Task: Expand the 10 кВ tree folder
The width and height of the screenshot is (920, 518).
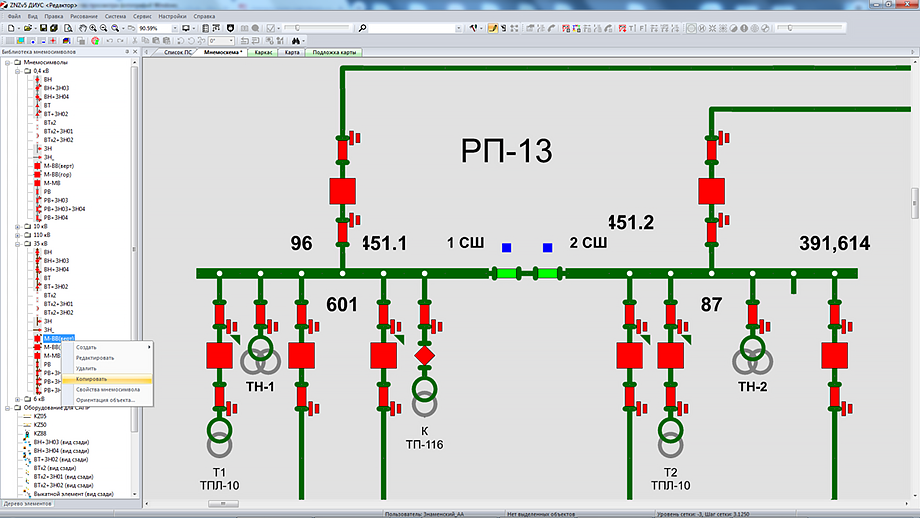Action: tap(18, 226)
